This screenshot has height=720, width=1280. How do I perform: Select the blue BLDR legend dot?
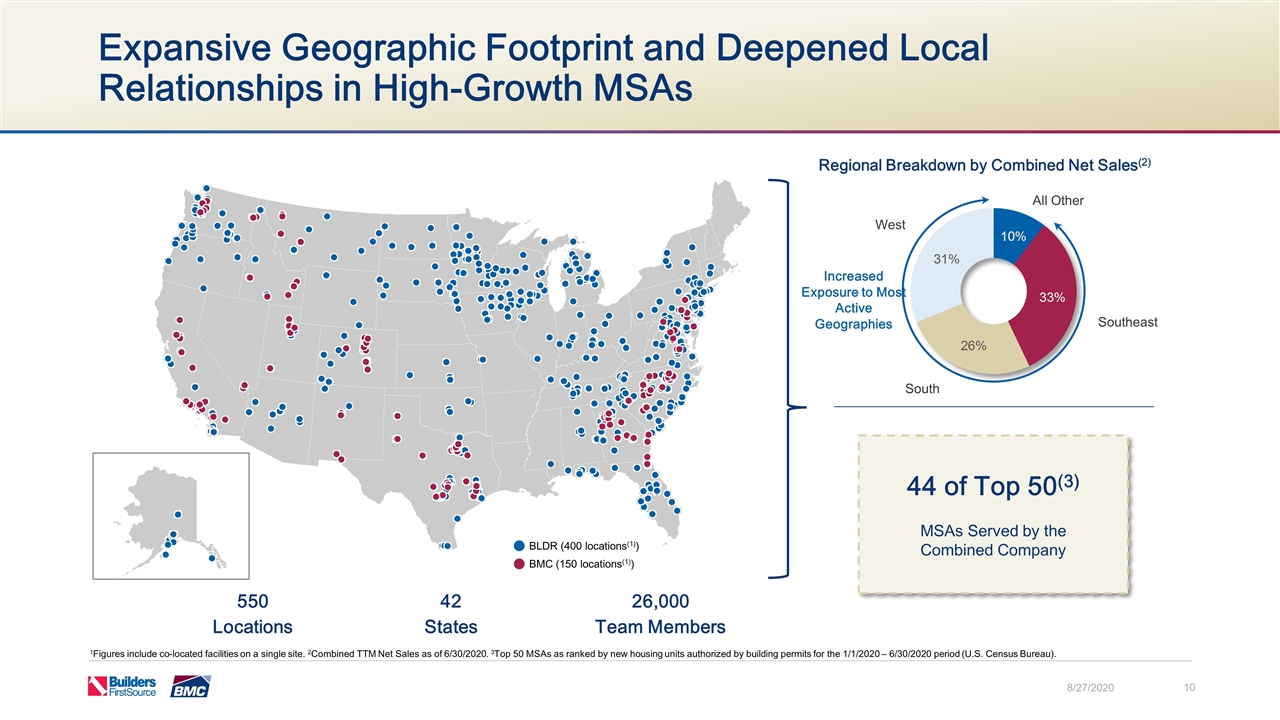click(x=519, y=546)
